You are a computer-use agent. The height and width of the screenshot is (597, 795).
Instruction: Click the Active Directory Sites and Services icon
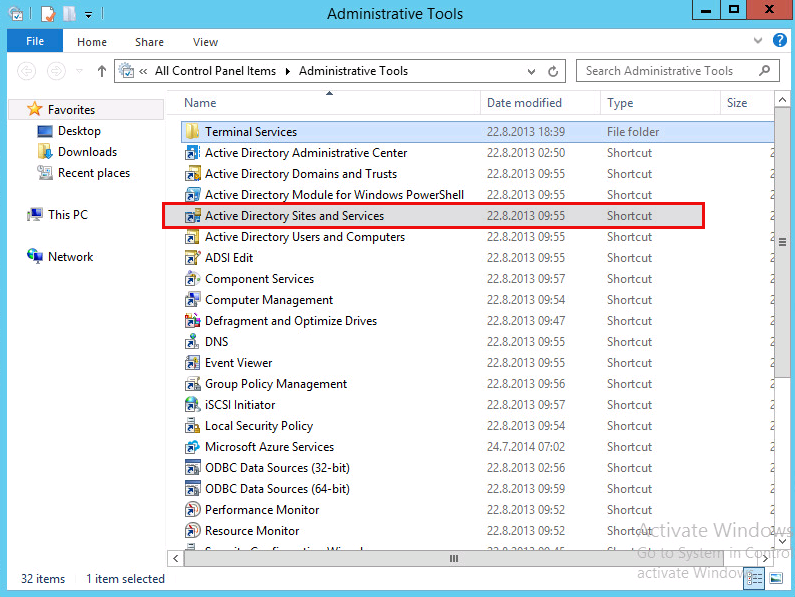point(192,216)
